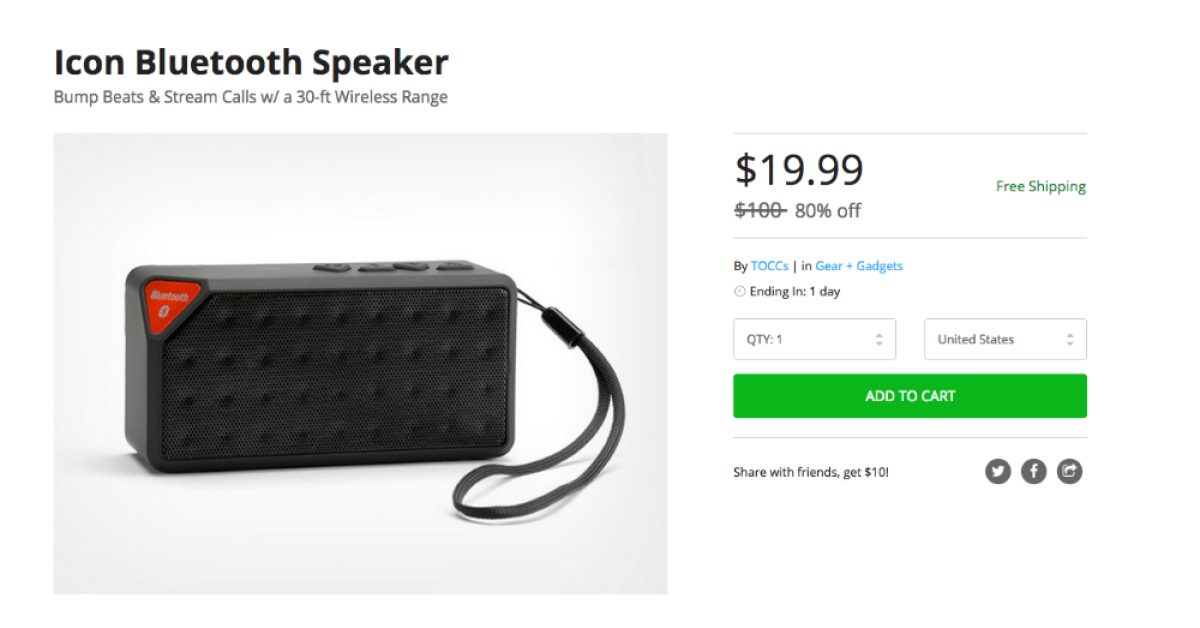Image resolution: width=1200 pixels, height=628 pixels.
Task: Select the Bump Beats subtitle text
Action: tap(250, 98)
